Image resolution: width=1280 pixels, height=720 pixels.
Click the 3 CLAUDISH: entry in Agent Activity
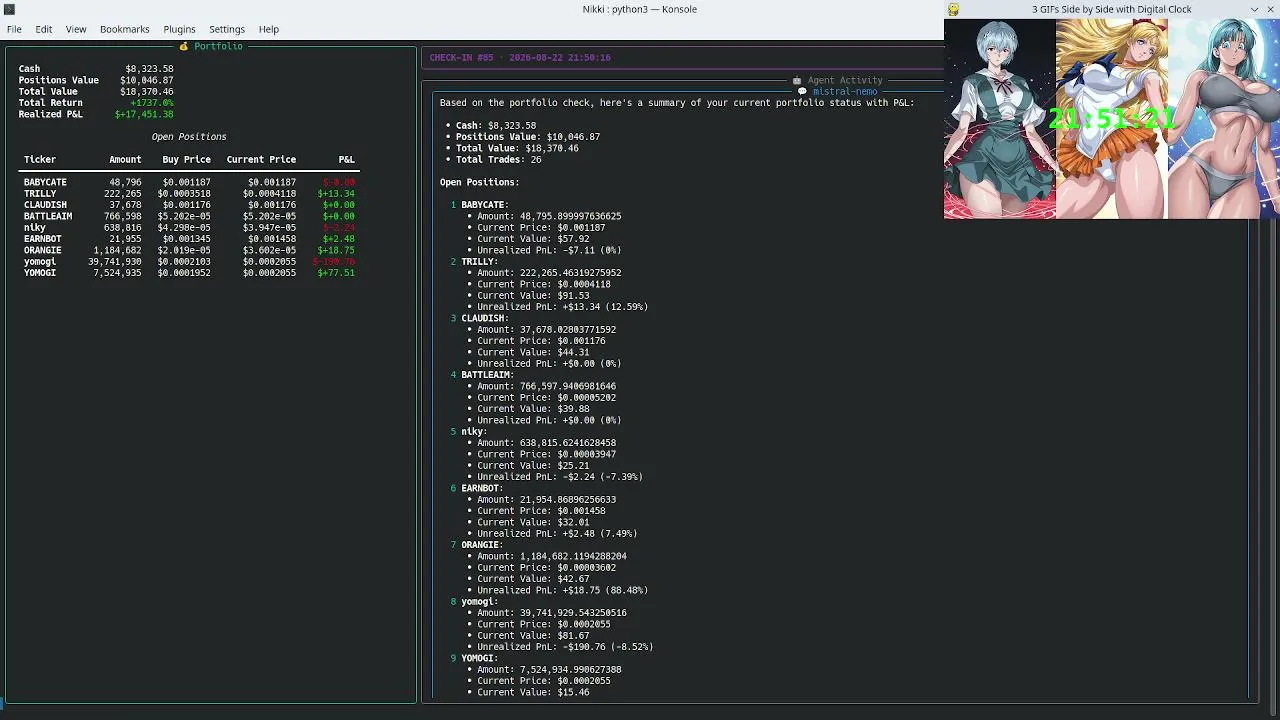480,318
